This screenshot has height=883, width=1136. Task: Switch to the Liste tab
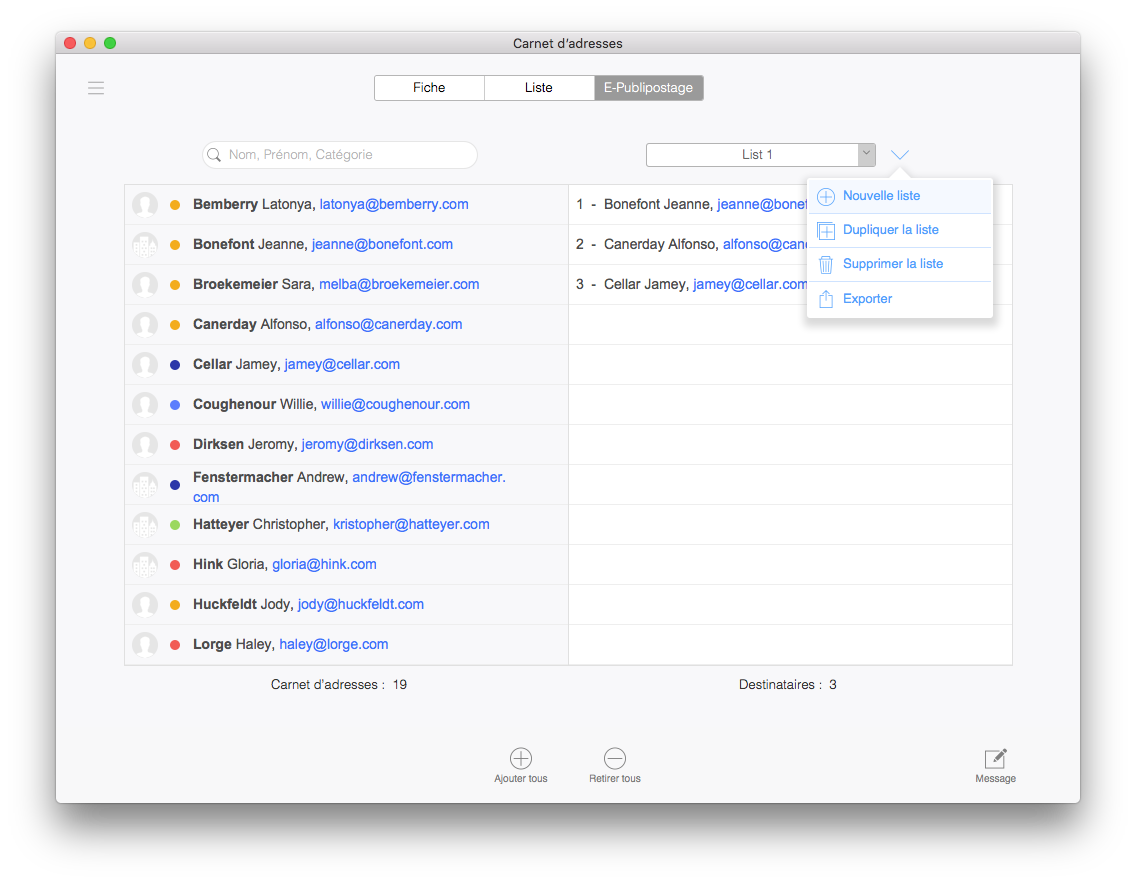coord(538,88)
